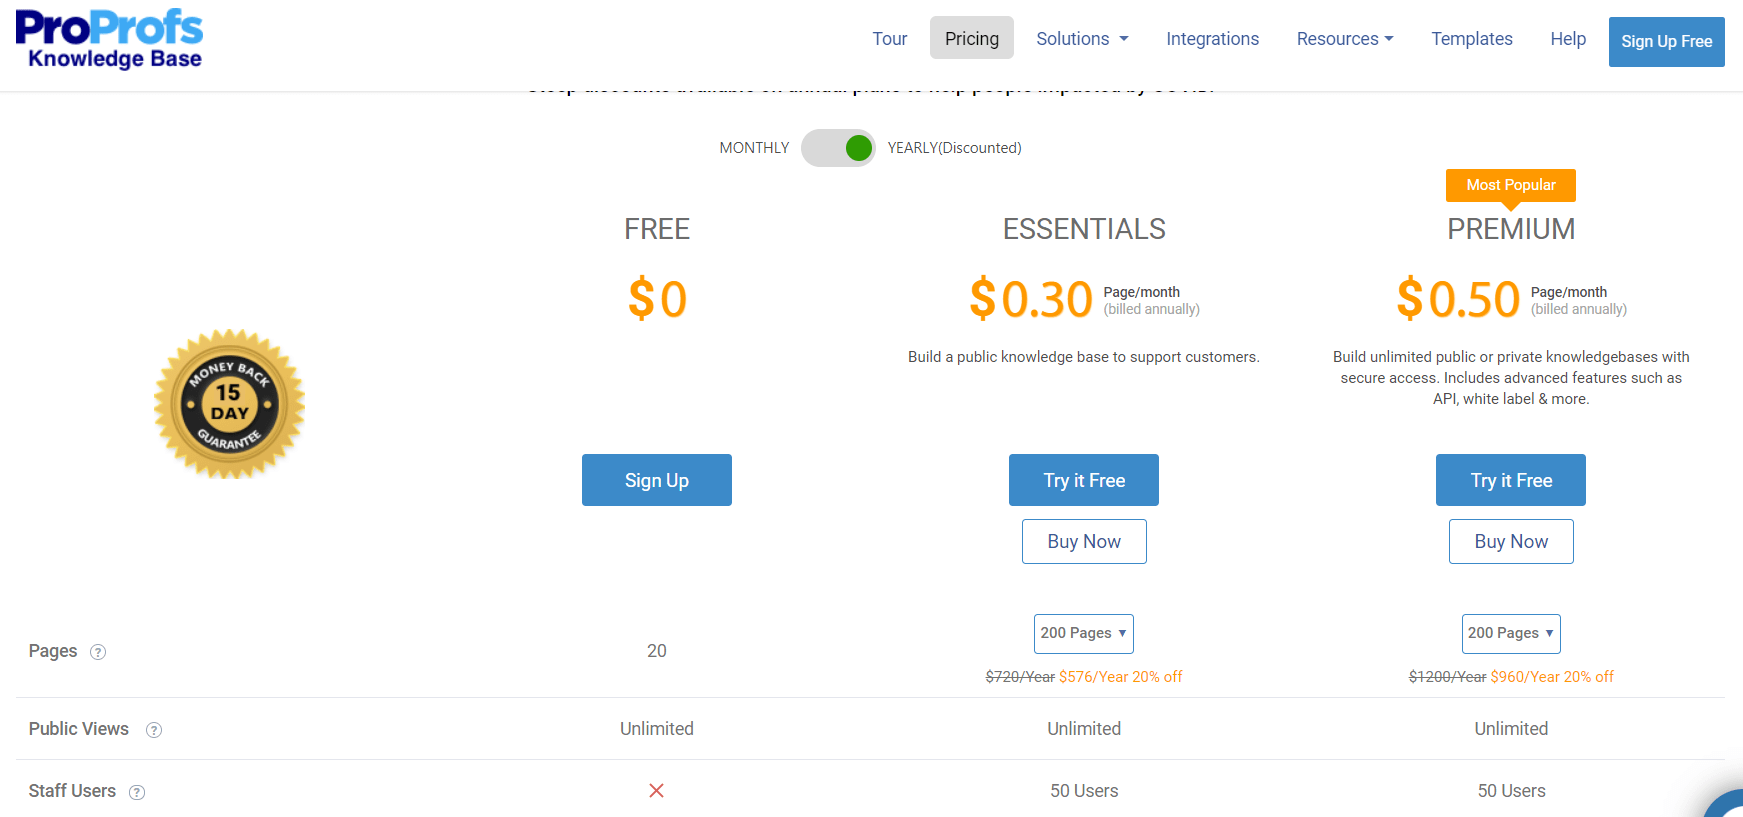1743x817 pixels.
Task: Expand the Resources menu
Action: click(1345, 38)
